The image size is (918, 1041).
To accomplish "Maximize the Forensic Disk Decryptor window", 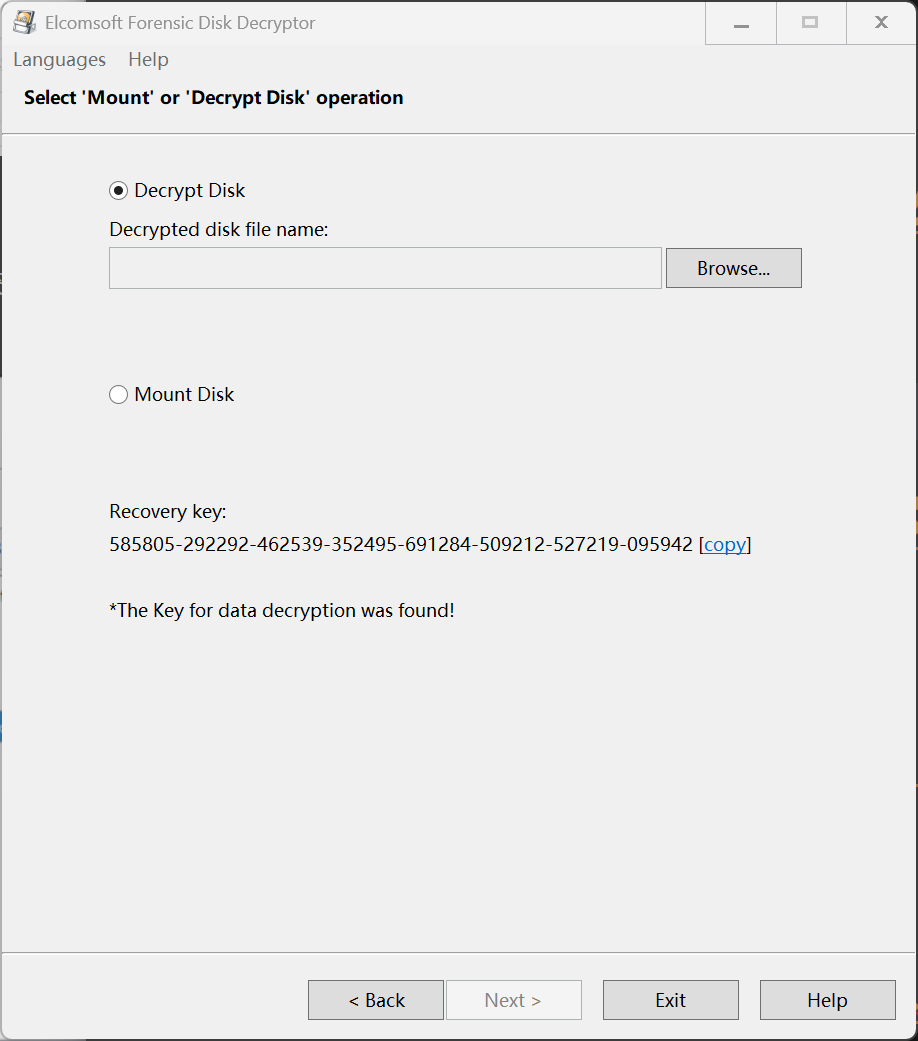I will pos(810,23).
